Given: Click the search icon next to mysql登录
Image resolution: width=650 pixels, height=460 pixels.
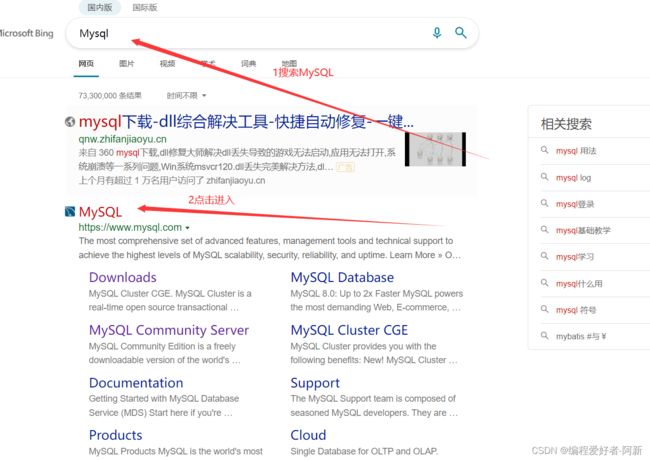Looking at the screenshot, I should [x=544, y=203].
